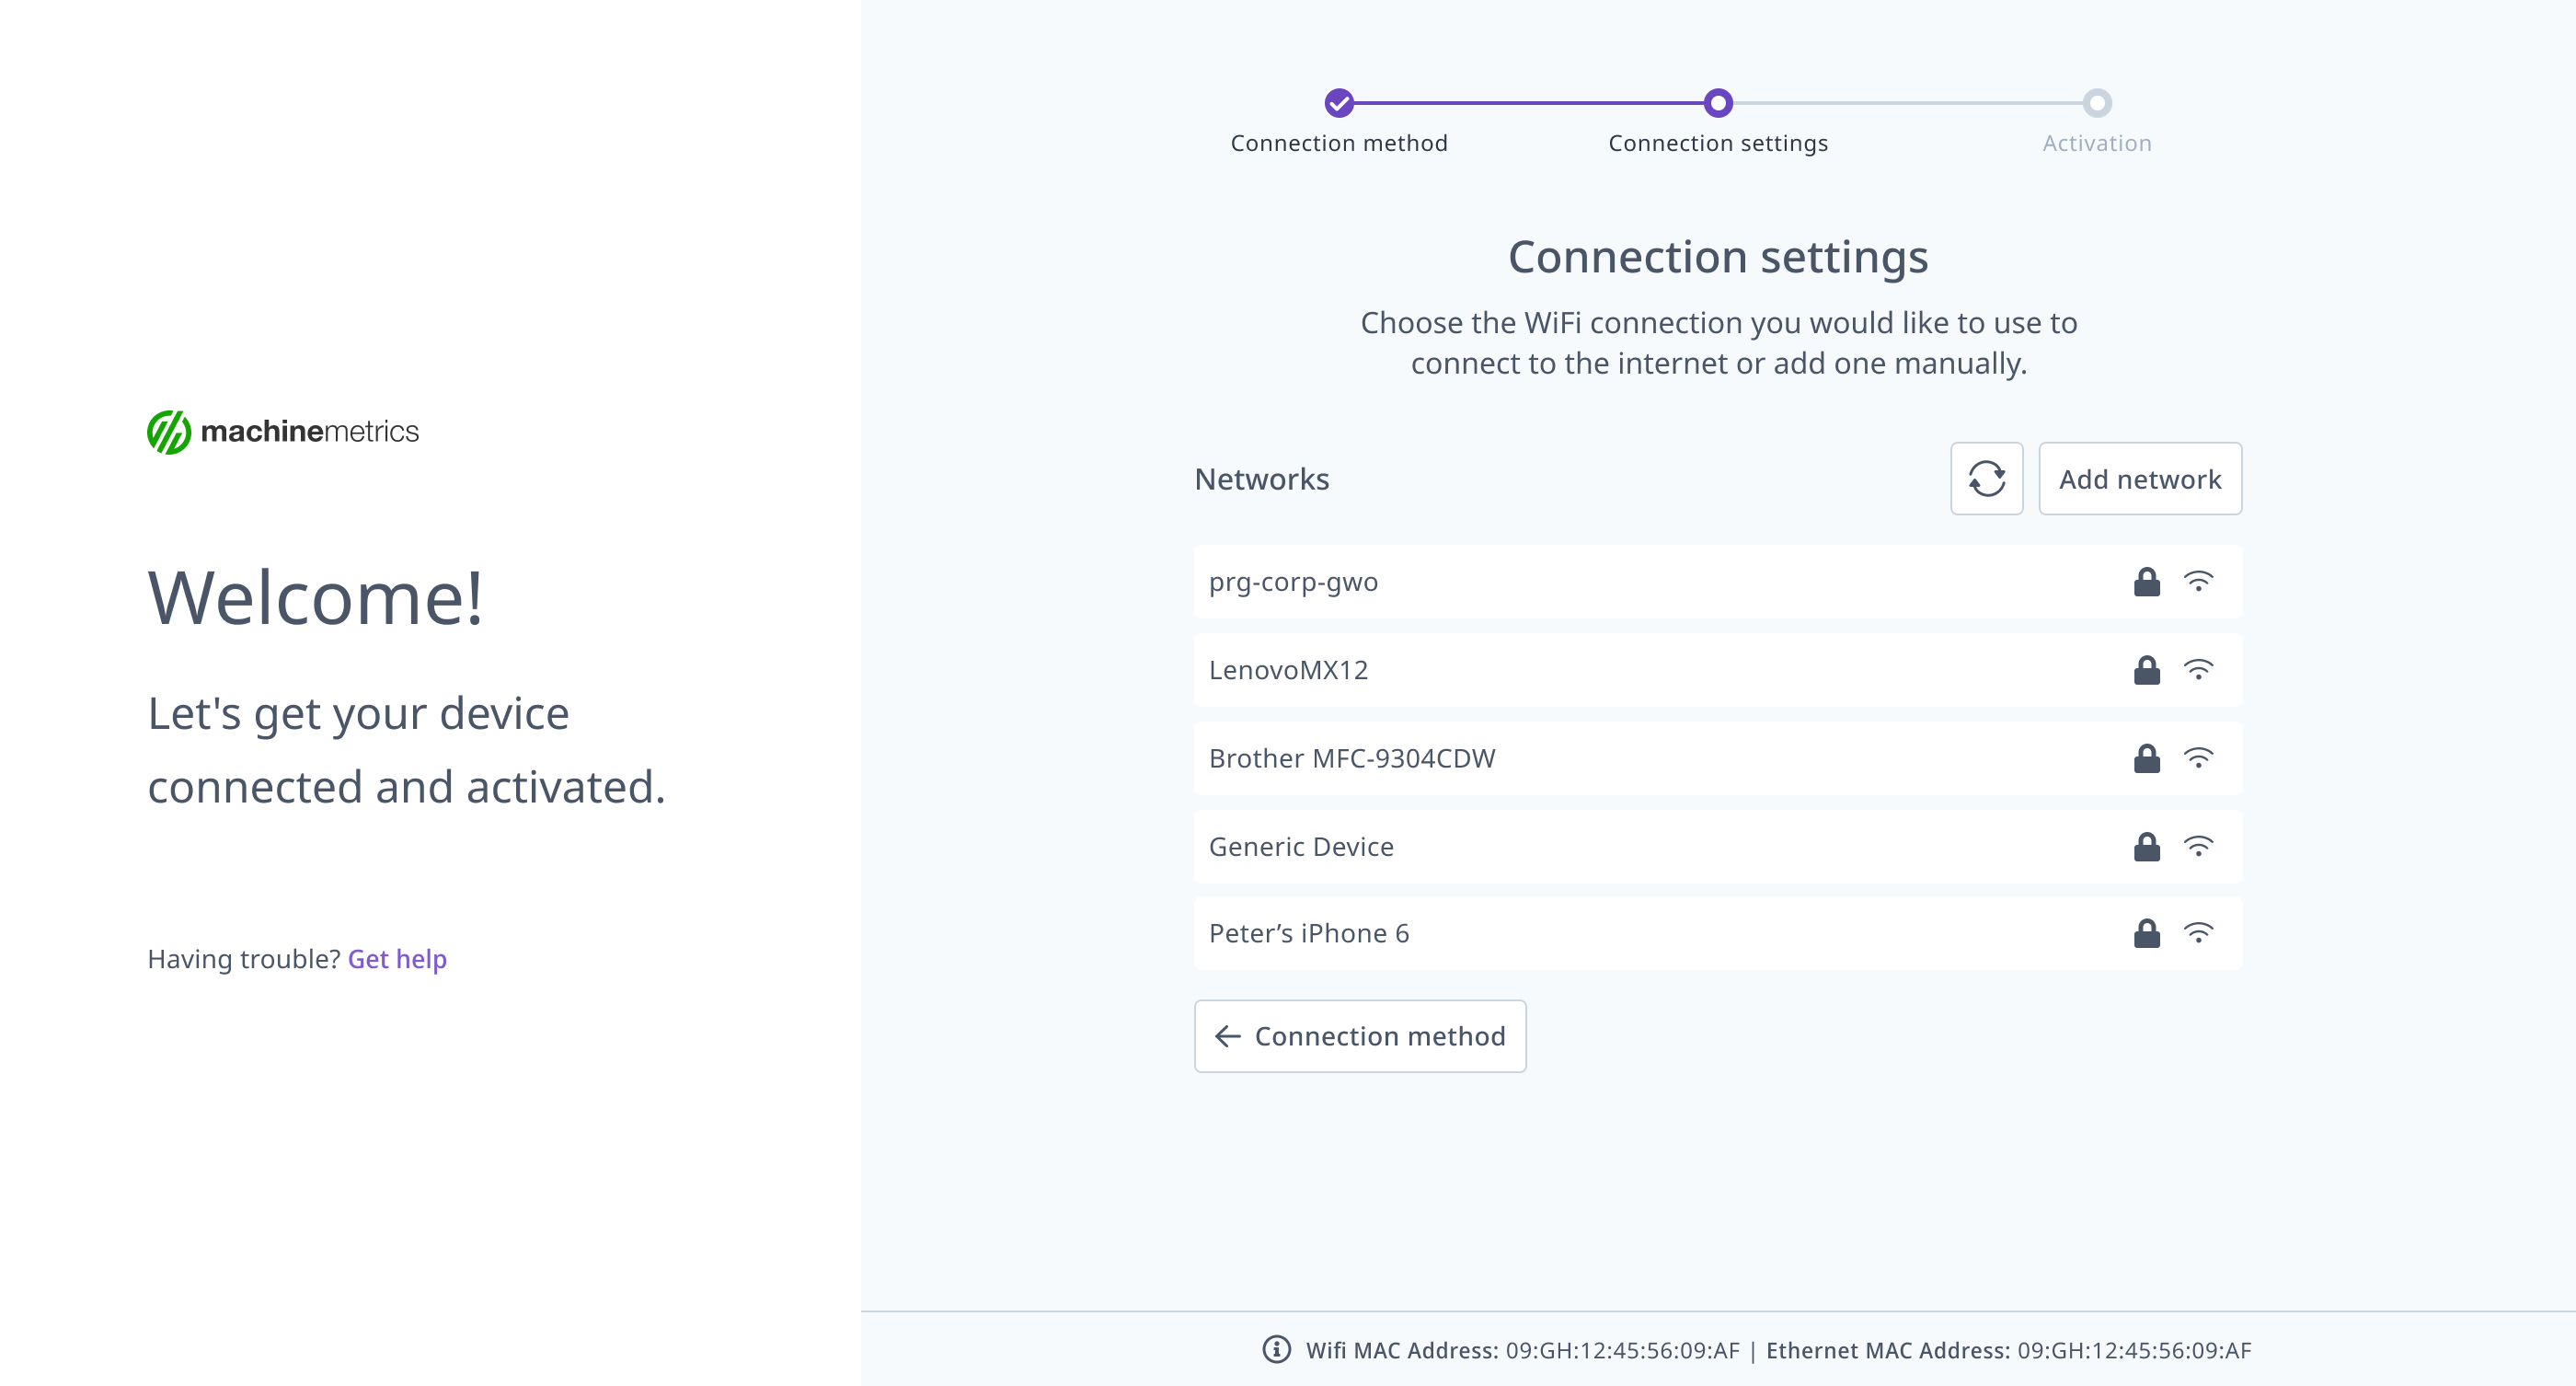Click the WiFi signal icon for Generic Device
Image resolution: width=2576 pixels, height=1386 pixels.
2198,846
